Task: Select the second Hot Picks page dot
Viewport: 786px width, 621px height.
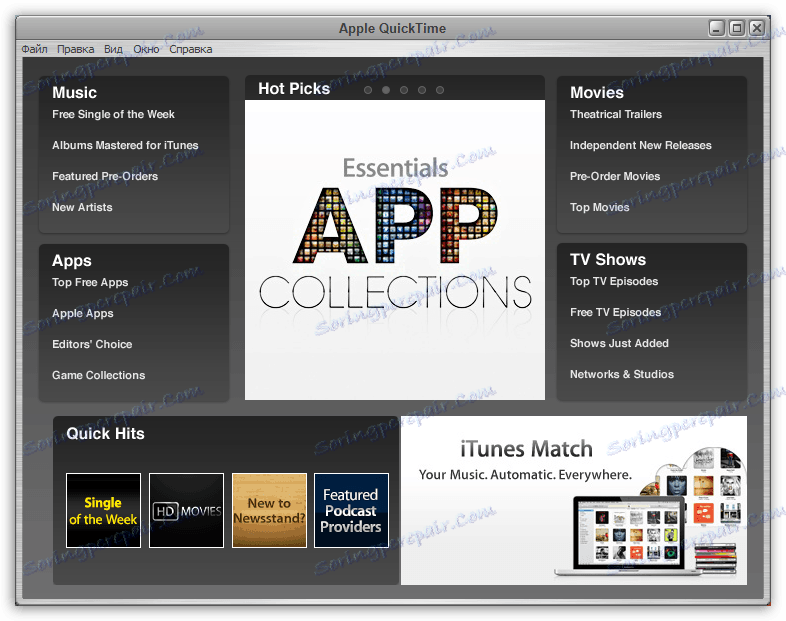Action: (386, 90)
